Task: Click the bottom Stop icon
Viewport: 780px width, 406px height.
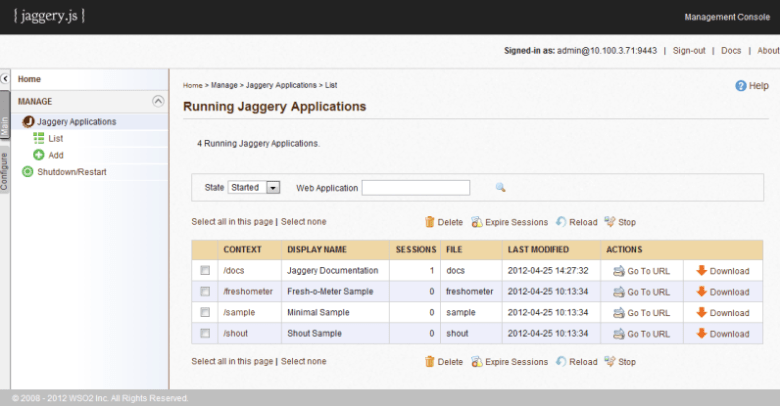Action: click(x=610, y=361)
